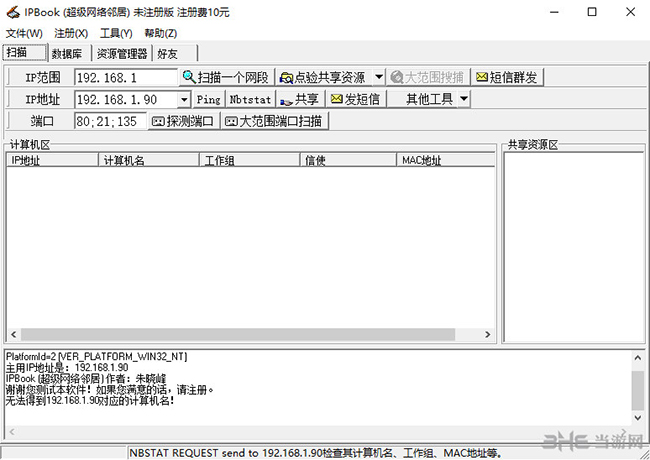Viewport: 650px width, 460px height.
Task: Click the 探测端口 button
Action: point(184,121)
